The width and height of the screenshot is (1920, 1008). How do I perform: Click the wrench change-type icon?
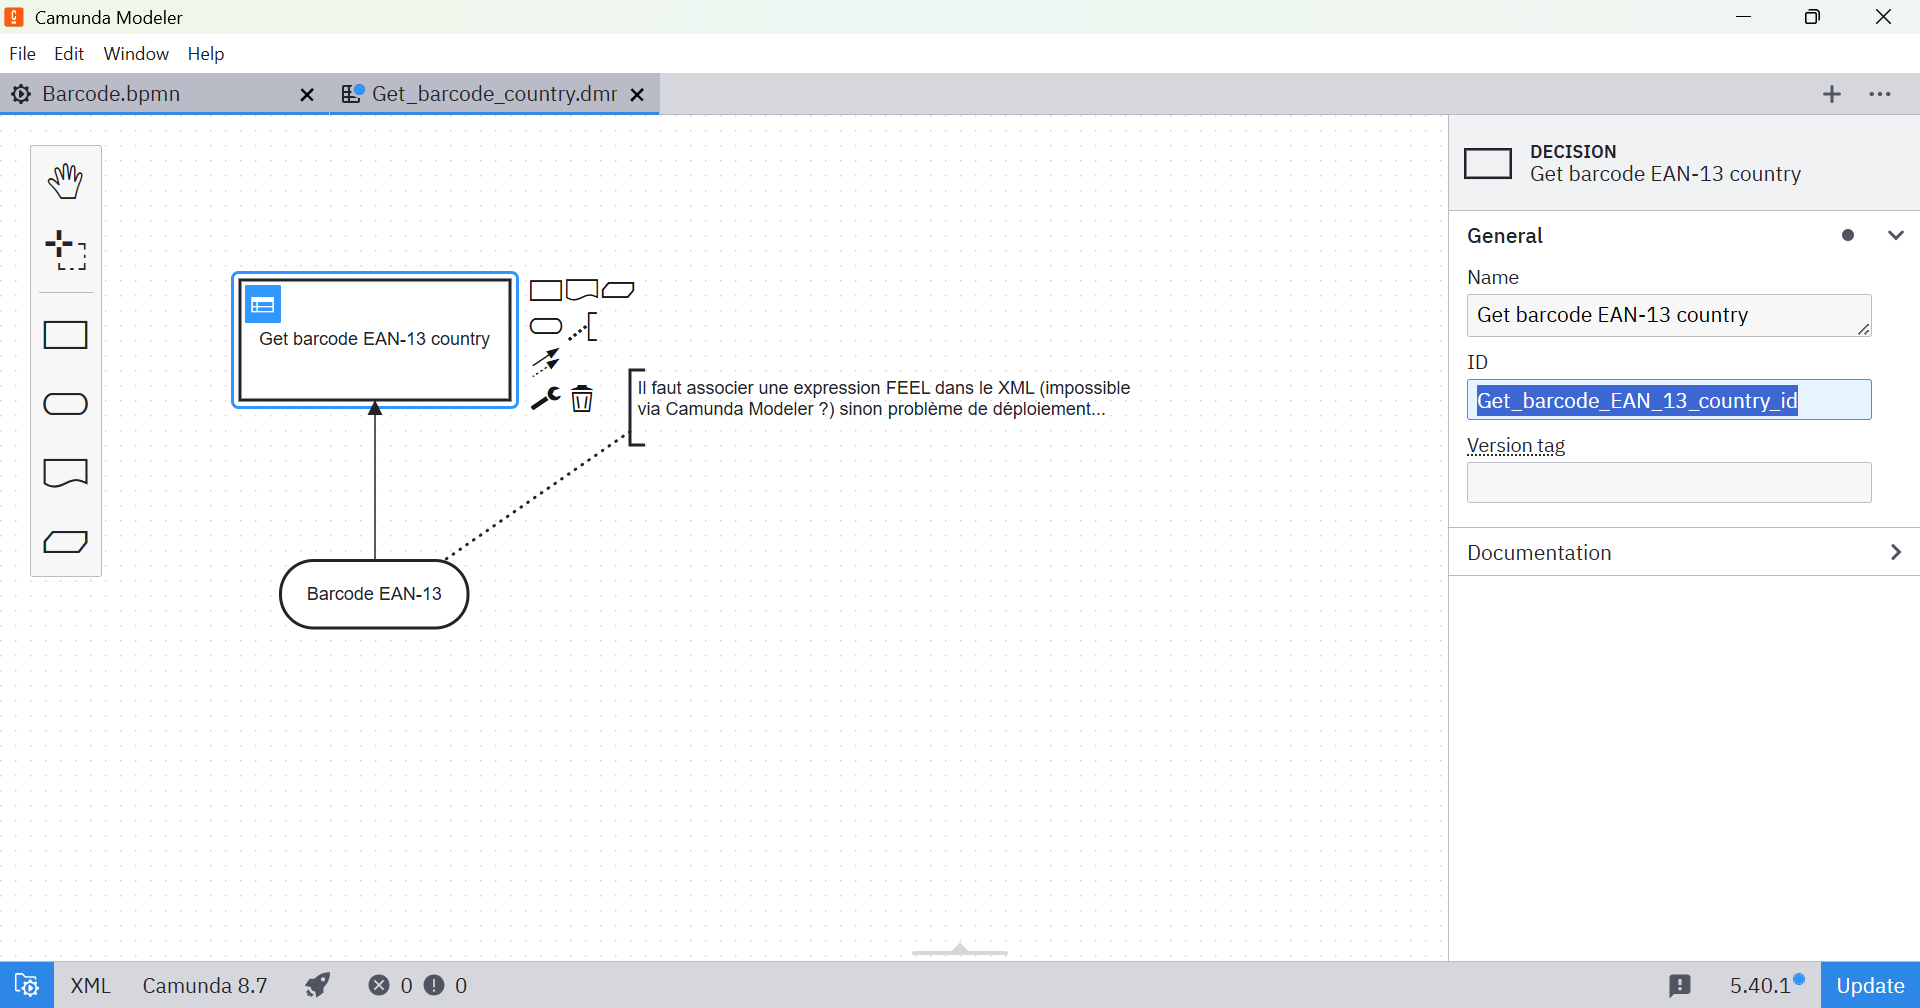[x=545, y=399]
